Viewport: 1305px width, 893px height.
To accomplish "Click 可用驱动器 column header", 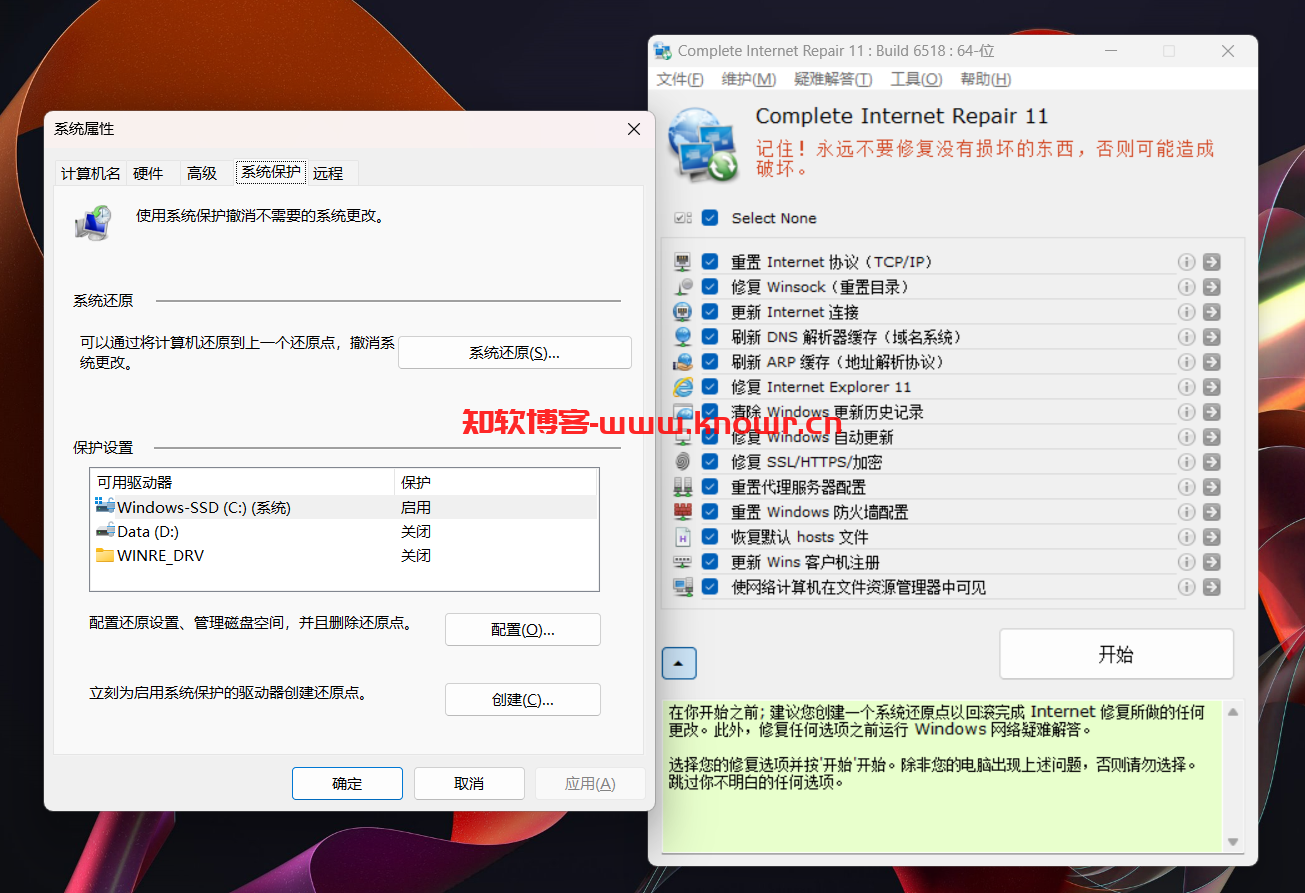I will (243, 482).
